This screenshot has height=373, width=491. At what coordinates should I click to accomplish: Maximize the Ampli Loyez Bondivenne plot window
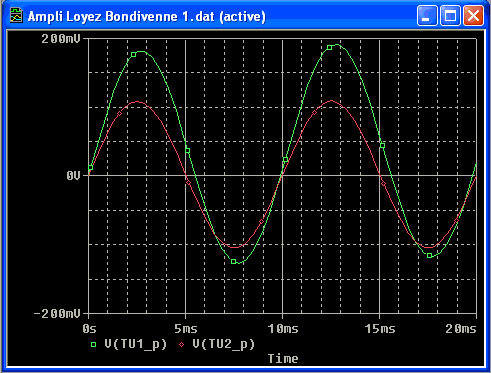coord(450,15)
